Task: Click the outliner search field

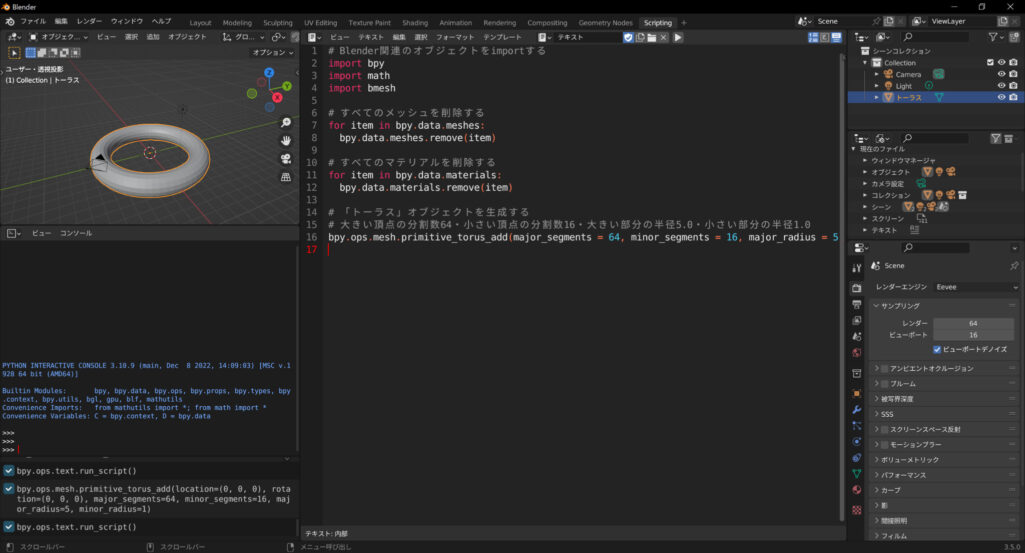Action: [x=934, y=37]
